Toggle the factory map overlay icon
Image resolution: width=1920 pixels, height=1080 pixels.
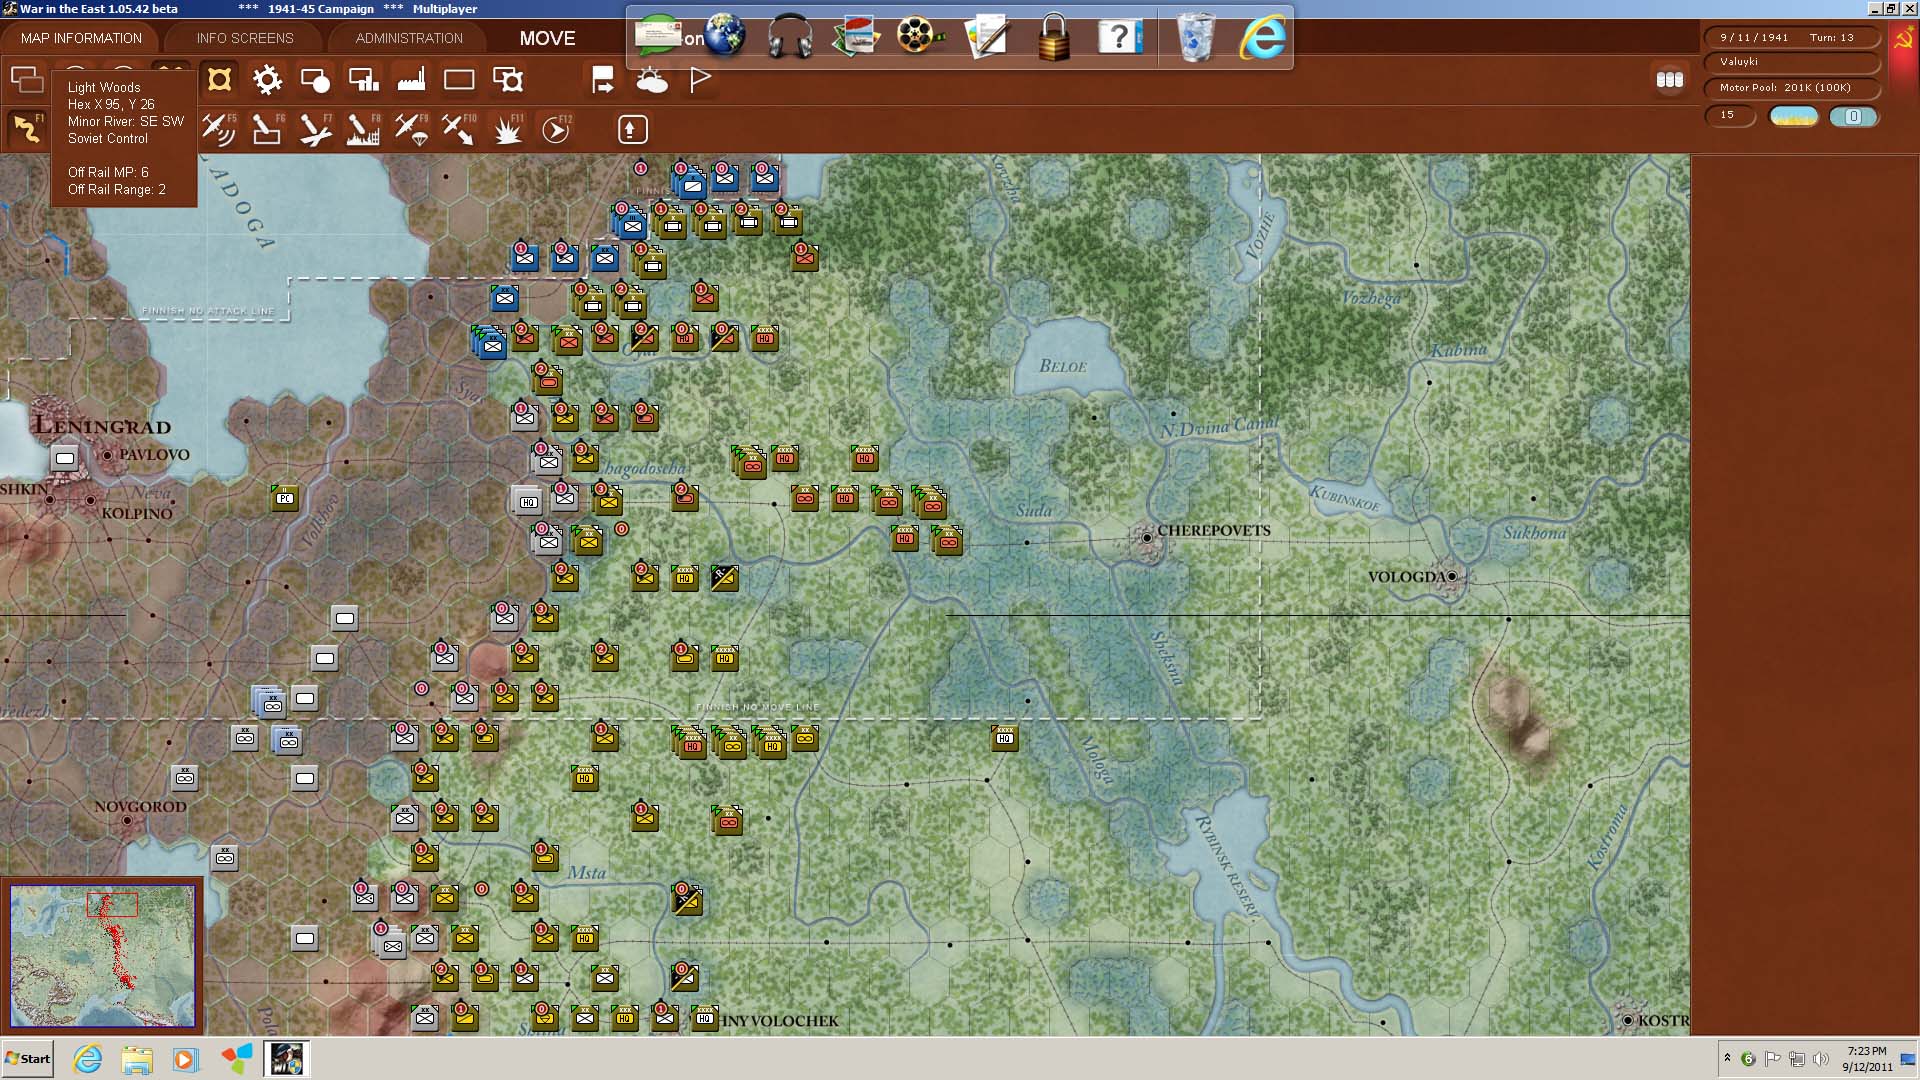411,79
